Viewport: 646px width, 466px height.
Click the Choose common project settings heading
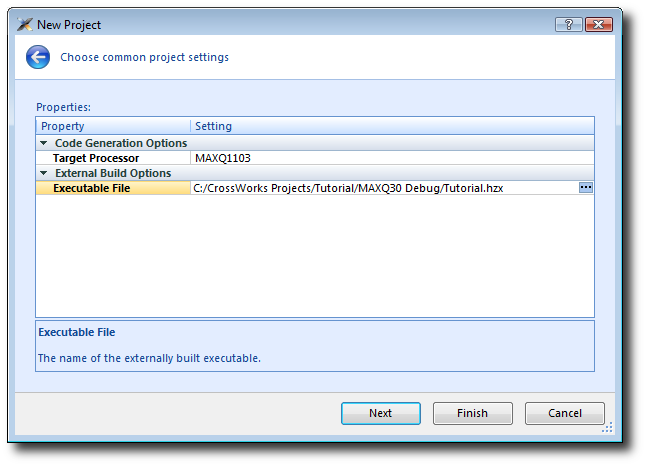145,57
